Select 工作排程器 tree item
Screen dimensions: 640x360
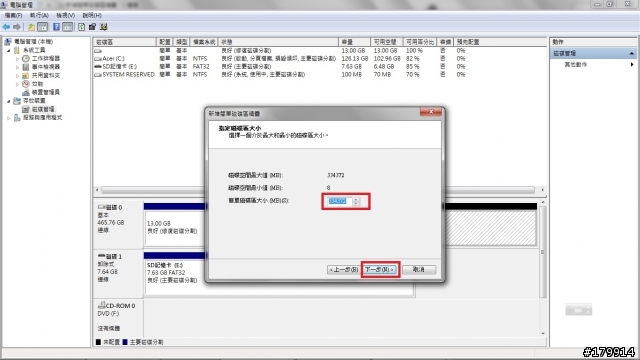pyautogui.click(x=46, y=58)
